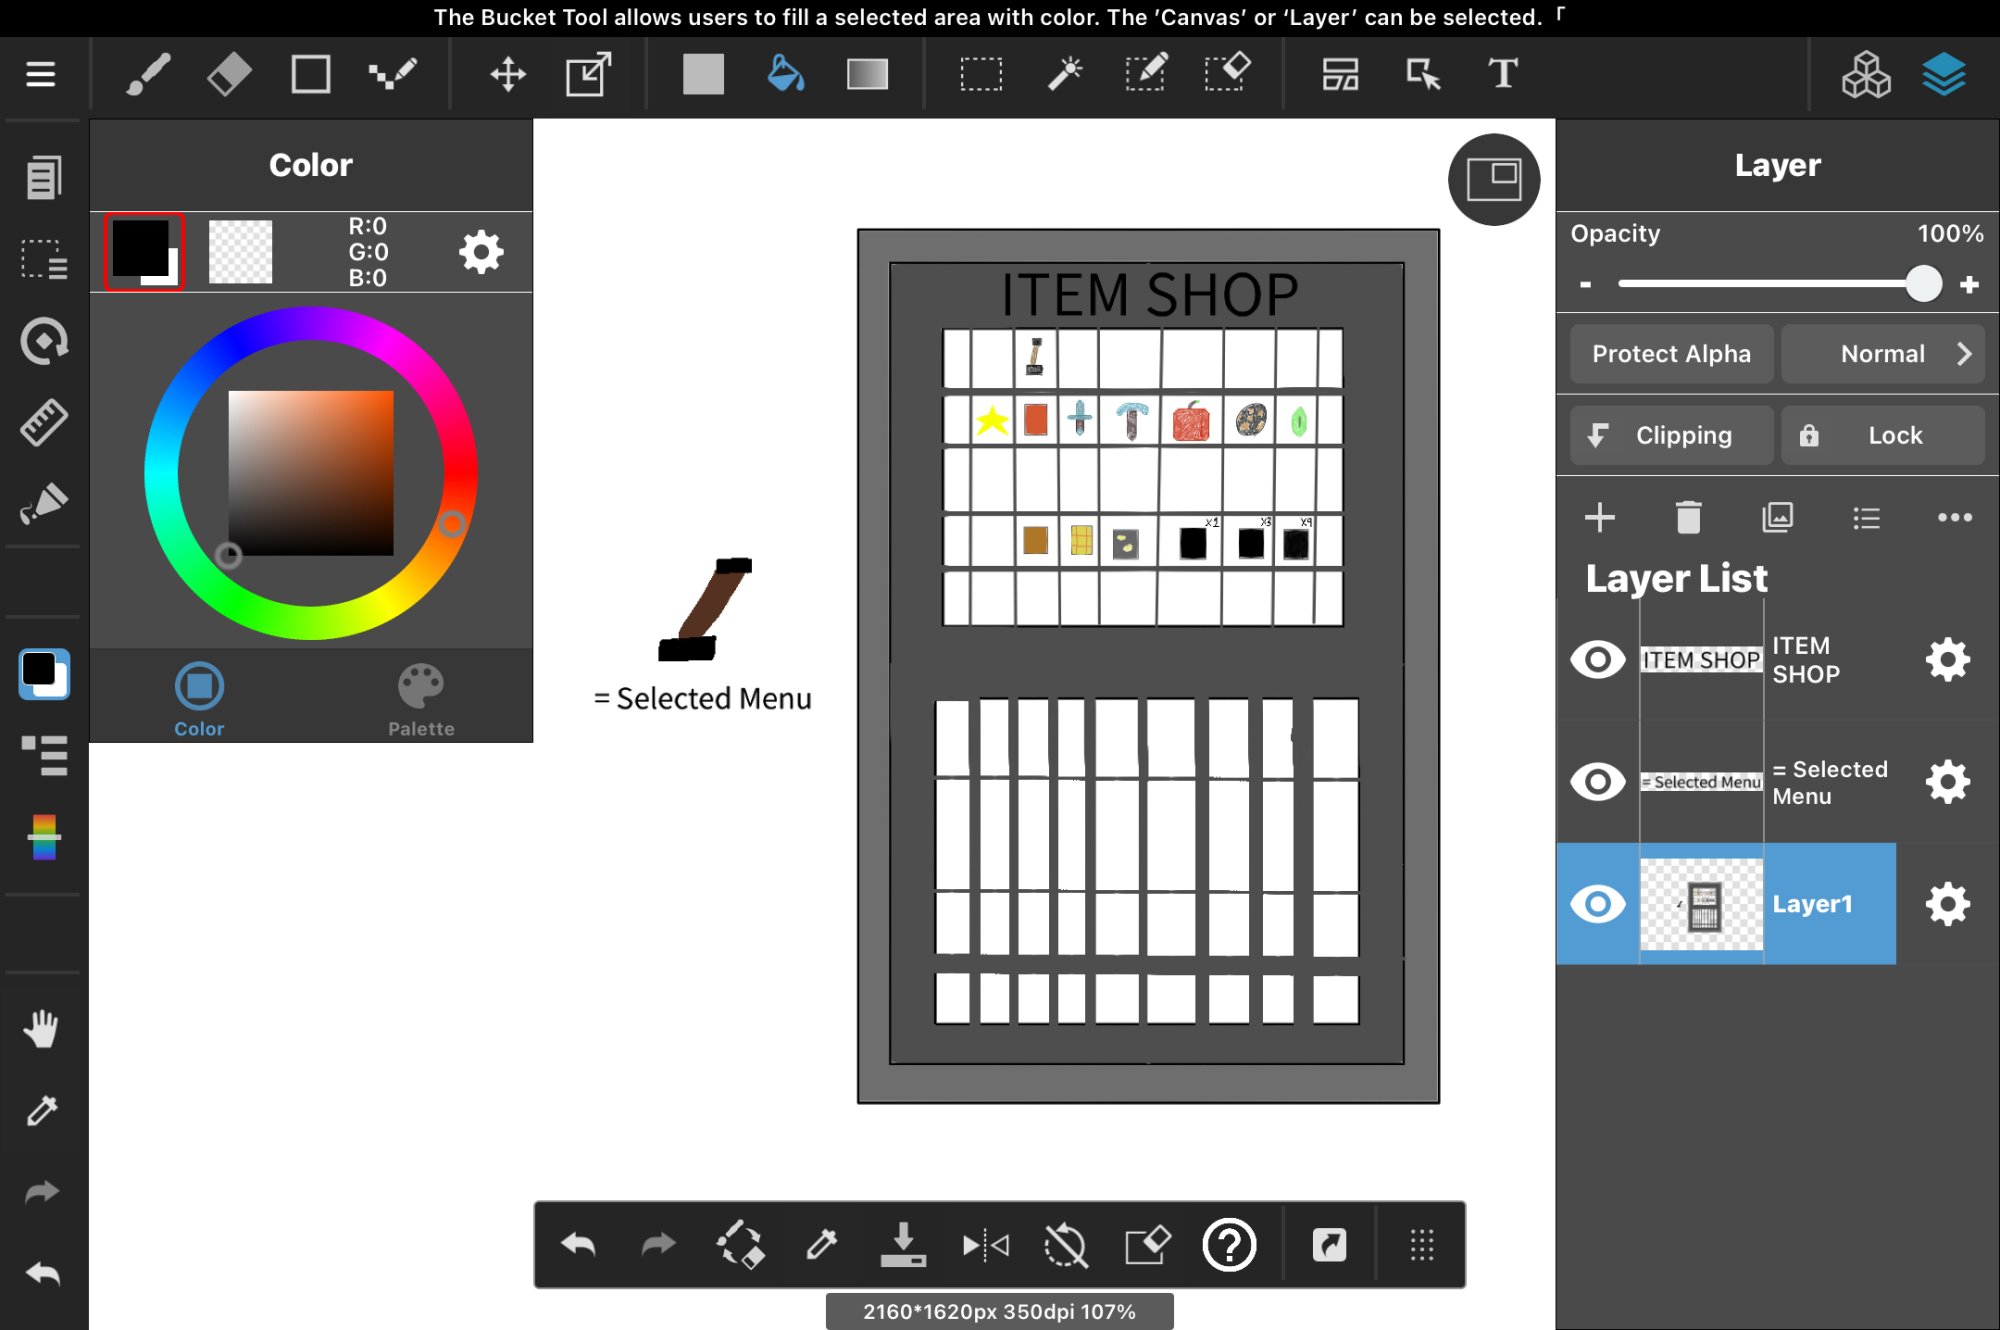Select the Bucket fill tool
Viewport: 2000px width, 1330px height.
[786, 74]
